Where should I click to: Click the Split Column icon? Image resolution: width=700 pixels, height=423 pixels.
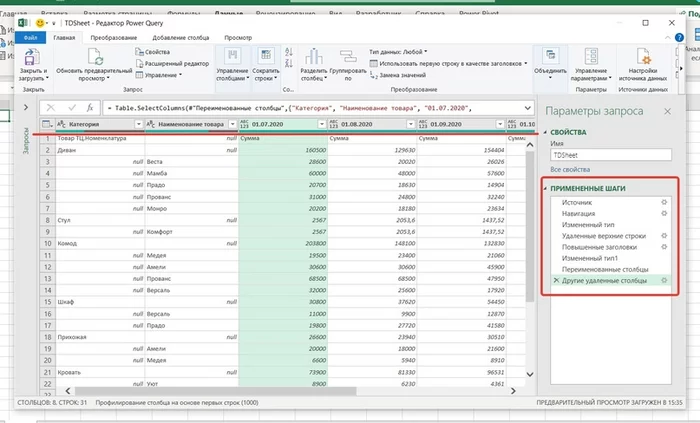[x=313, y=57]
